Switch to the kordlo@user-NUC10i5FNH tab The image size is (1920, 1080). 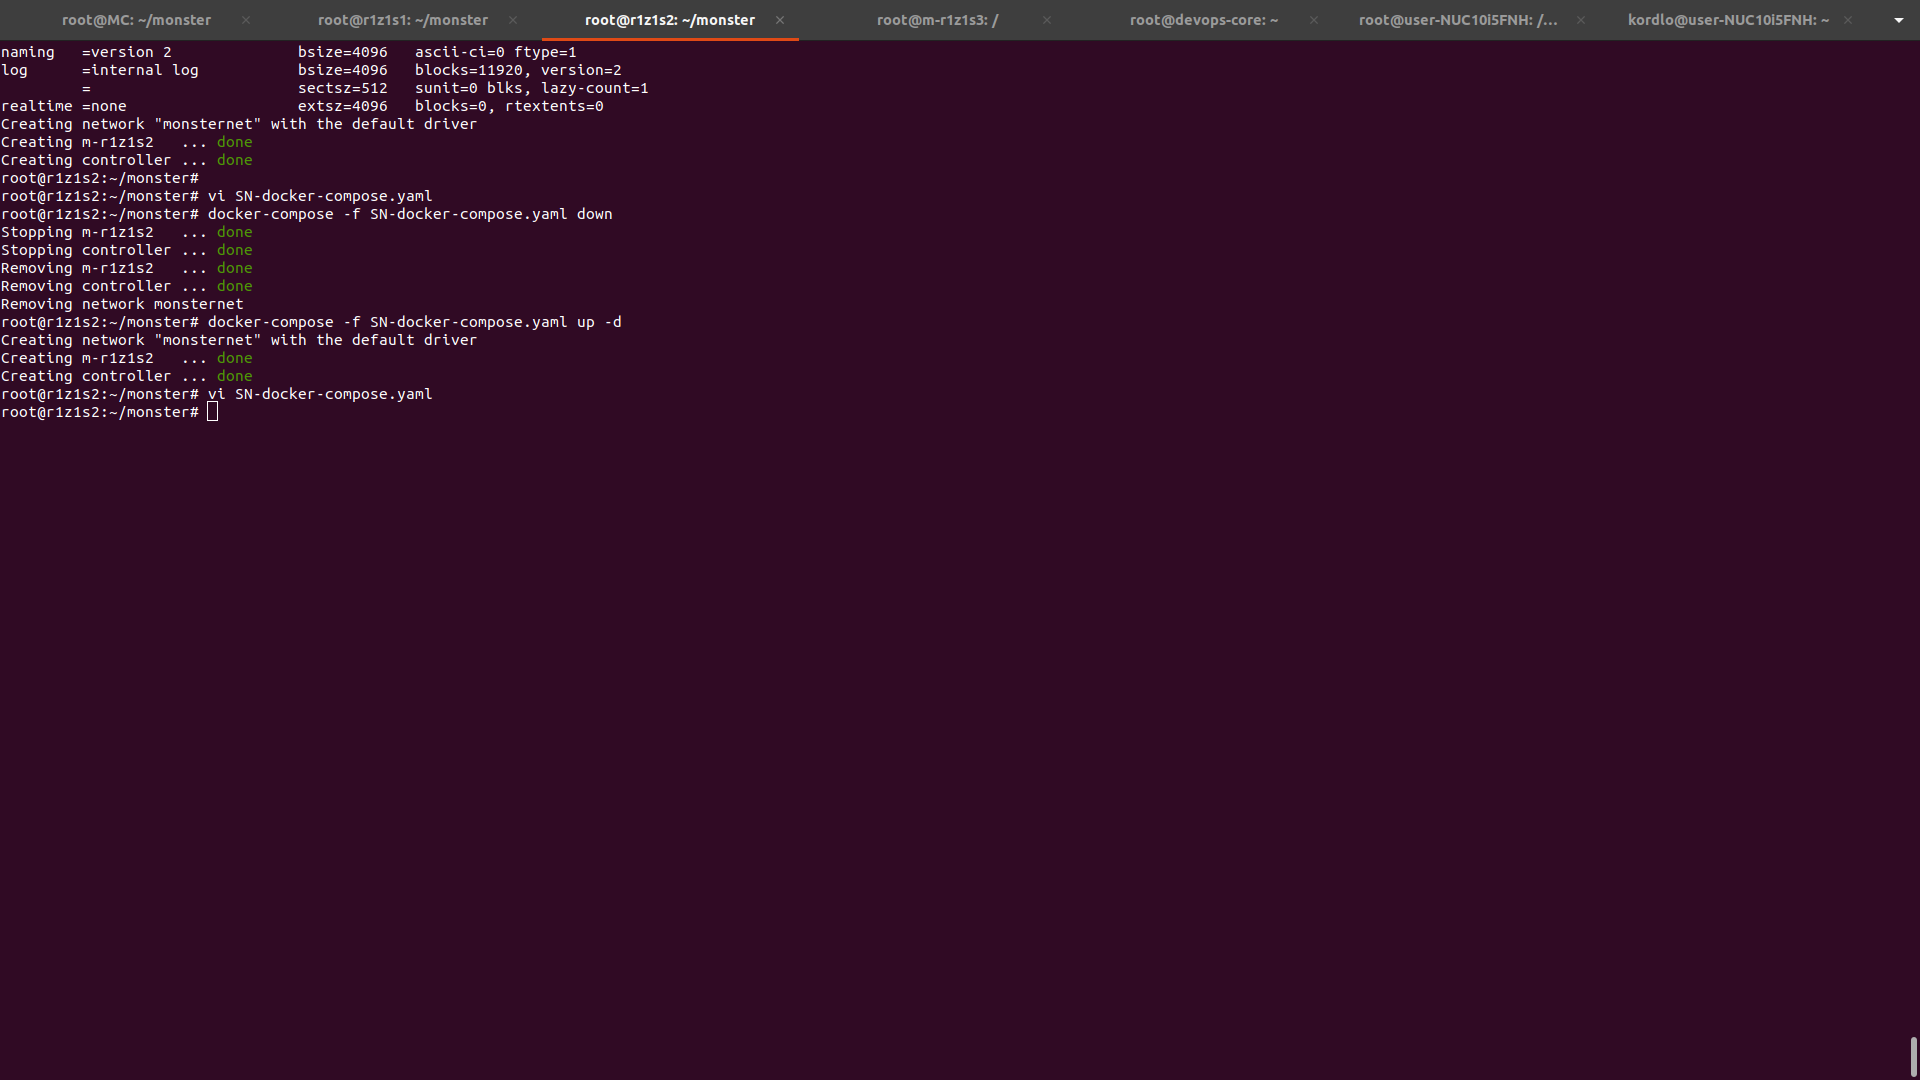point(1727,20)
